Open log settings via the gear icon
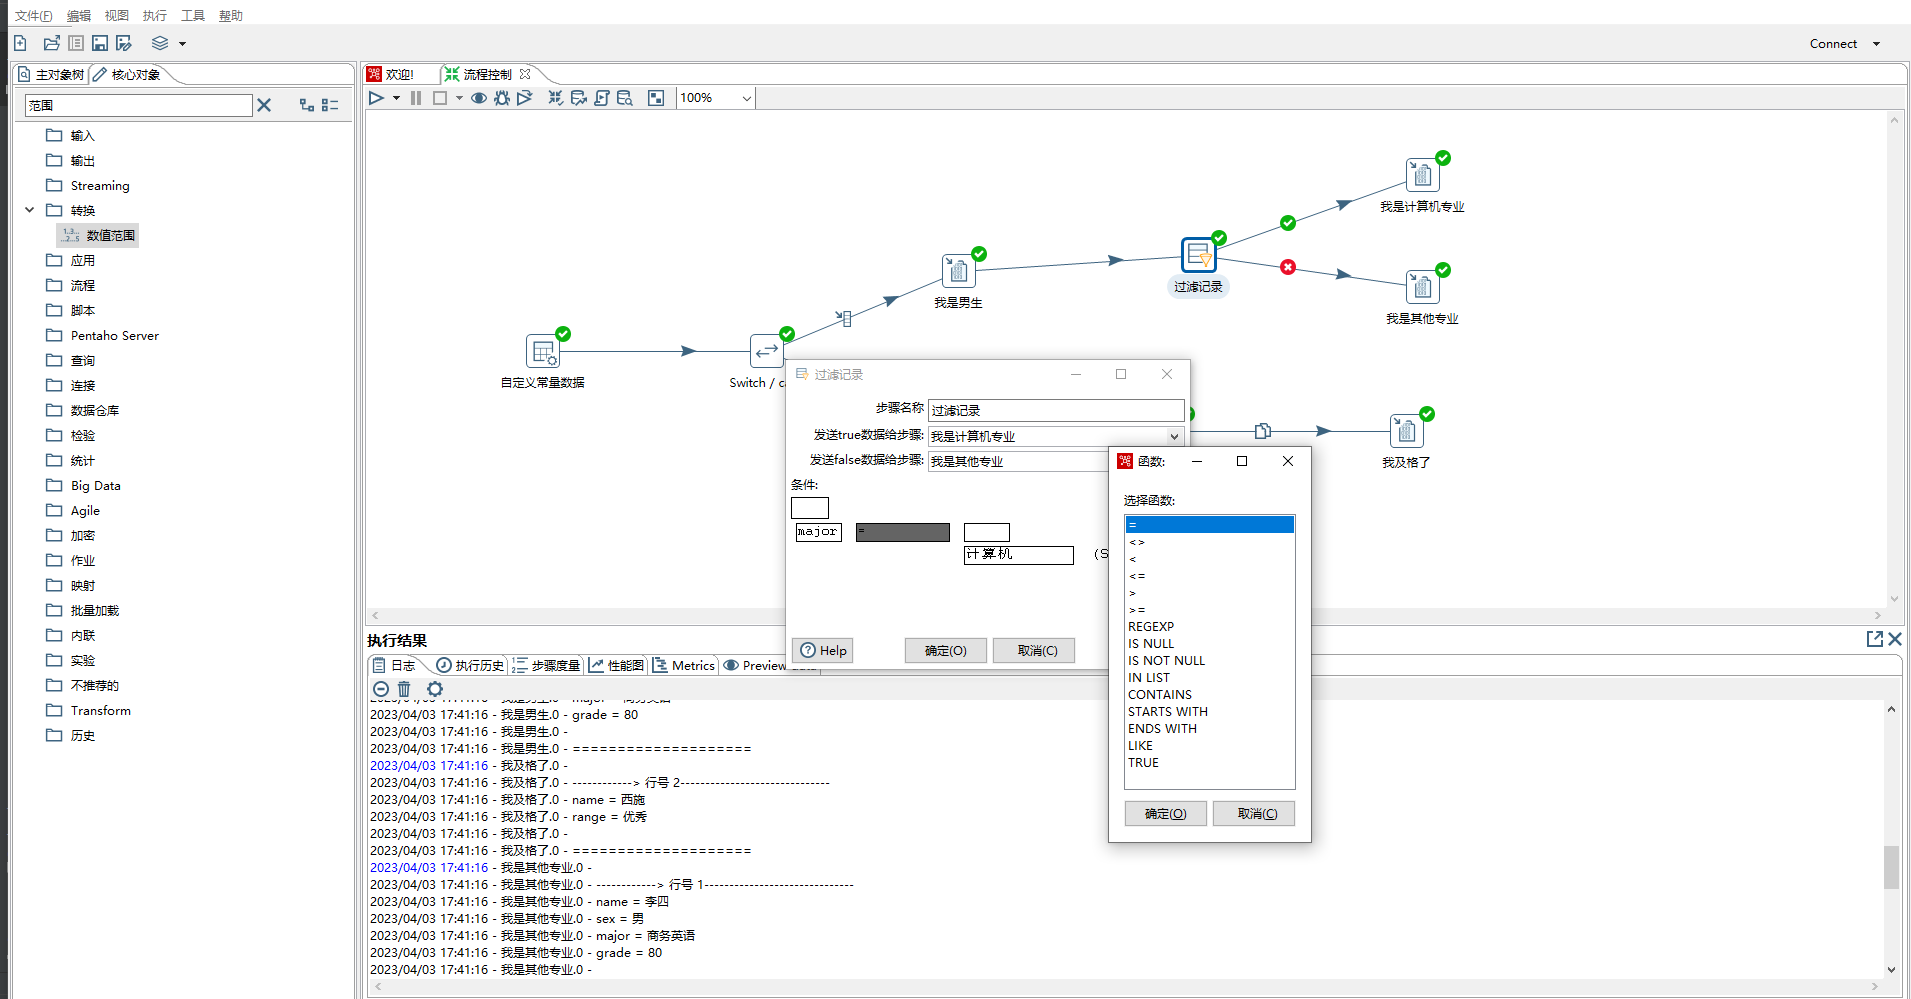 click(x=434, y=689)
